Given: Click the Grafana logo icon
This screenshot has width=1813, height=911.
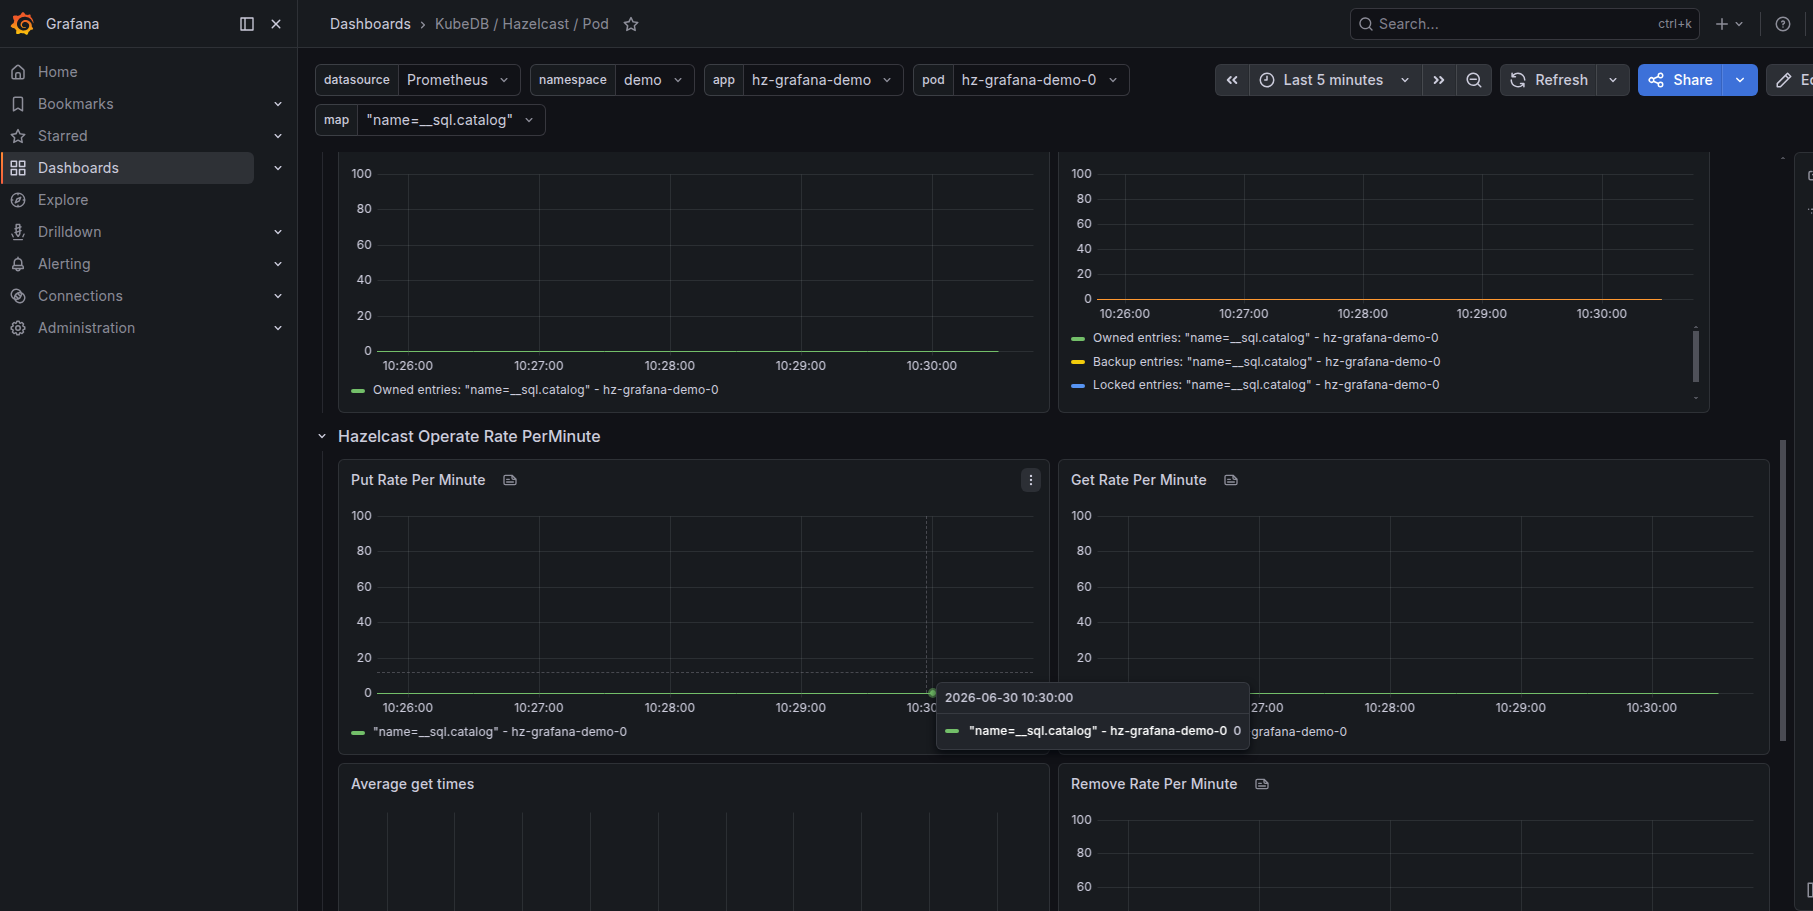Looking at the screenshot, I should coord(22,24).
